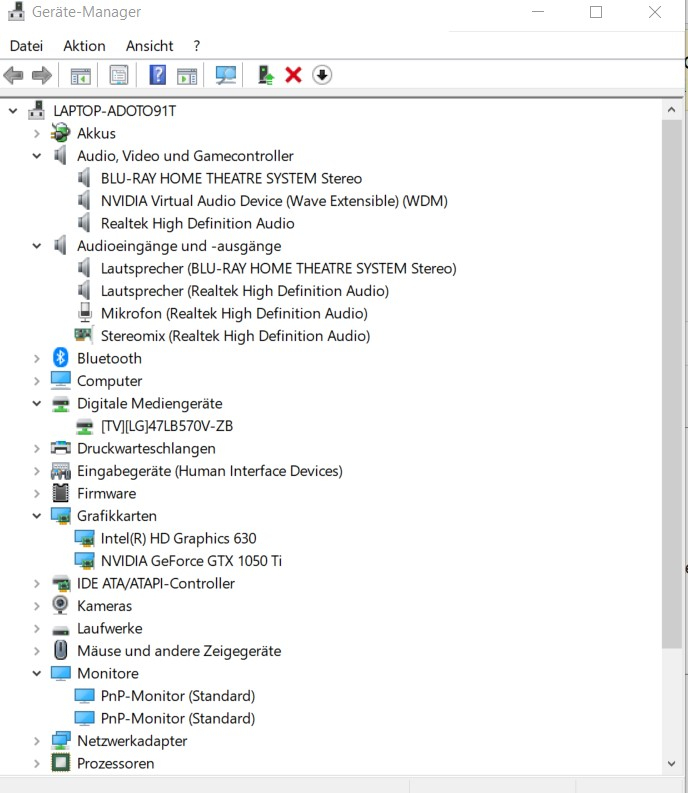The height and width of the screenshot is (793, 688).
Task: Toggle the action pane toolbar icon
Action: [x=187, y=75]
